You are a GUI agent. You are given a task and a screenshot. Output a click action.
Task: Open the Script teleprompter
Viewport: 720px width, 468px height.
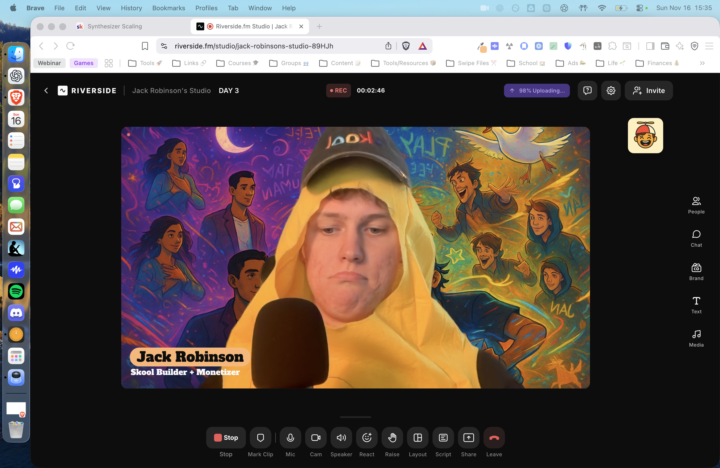click(443, 437)
